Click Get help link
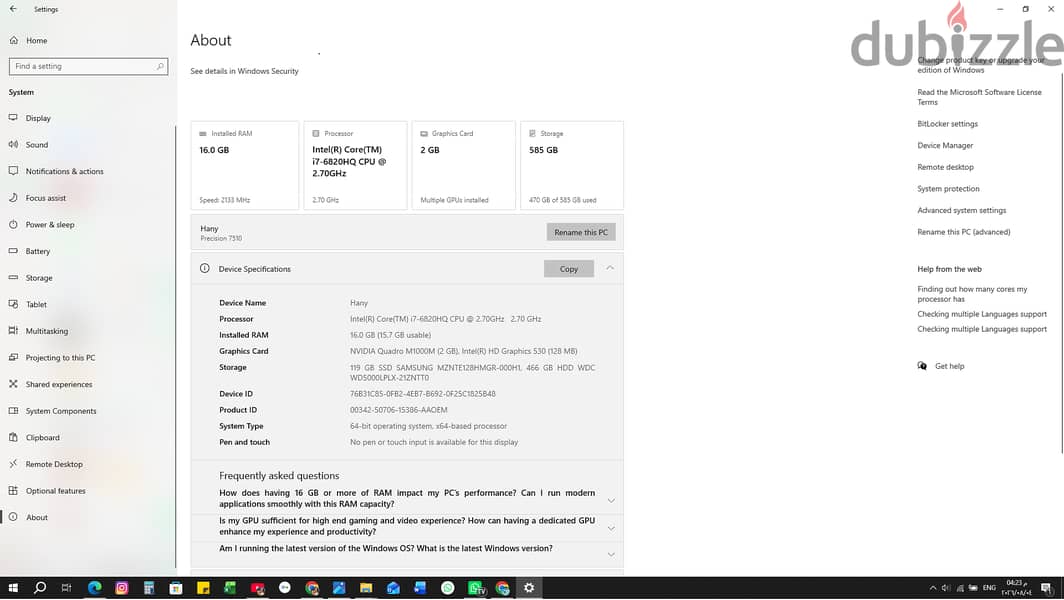 point(949,367)
